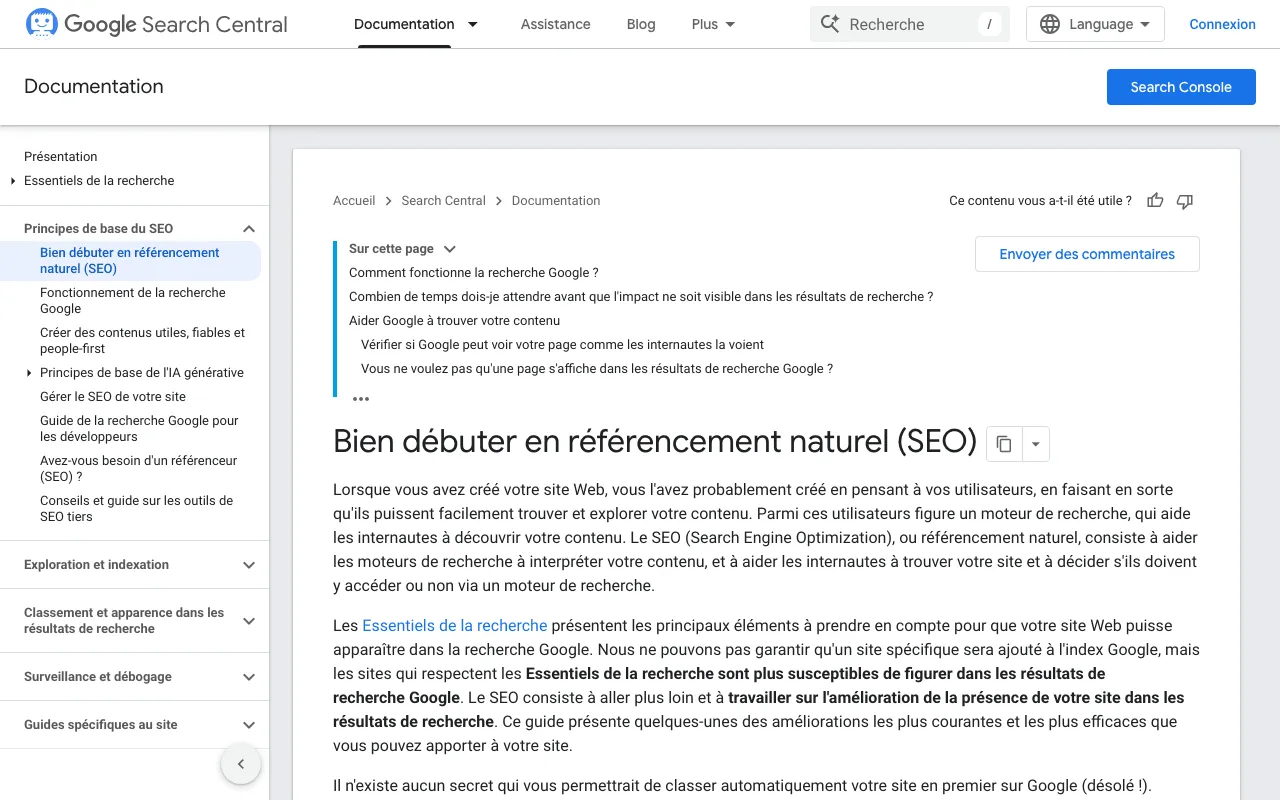Expand 'Guides spécifiques au site' section
This screenshot has width=1280, height=800.
[249, 725]
